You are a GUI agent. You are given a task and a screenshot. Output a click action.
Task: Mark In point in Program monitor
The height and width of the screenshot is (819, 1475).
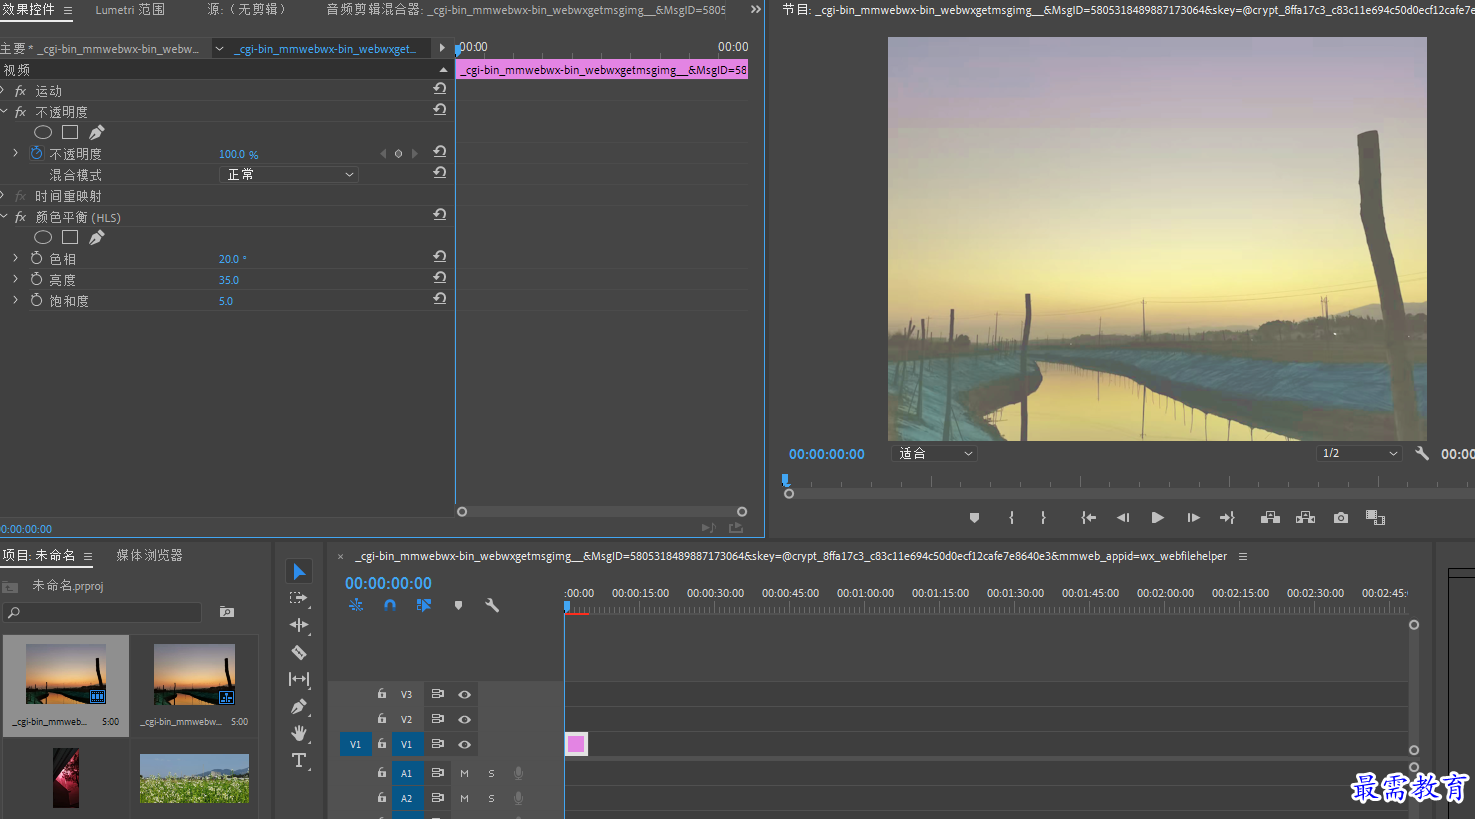1011,518
